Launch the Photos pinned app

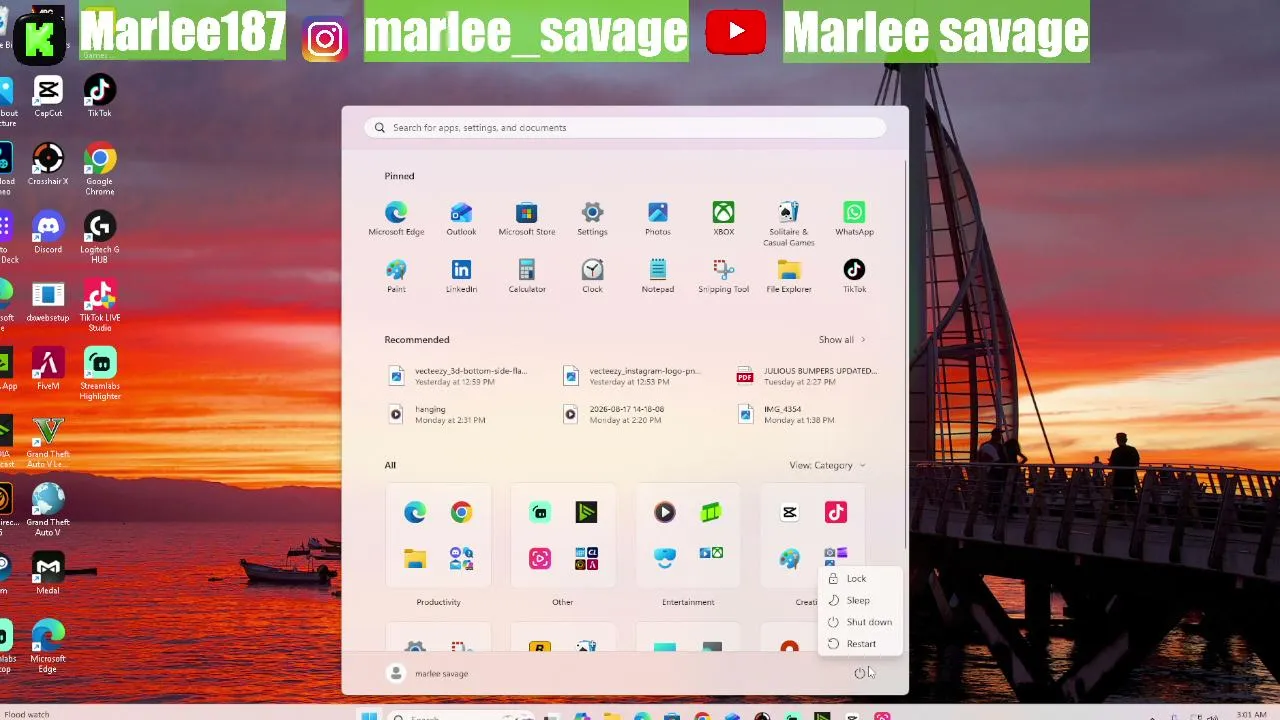(657, 219)
